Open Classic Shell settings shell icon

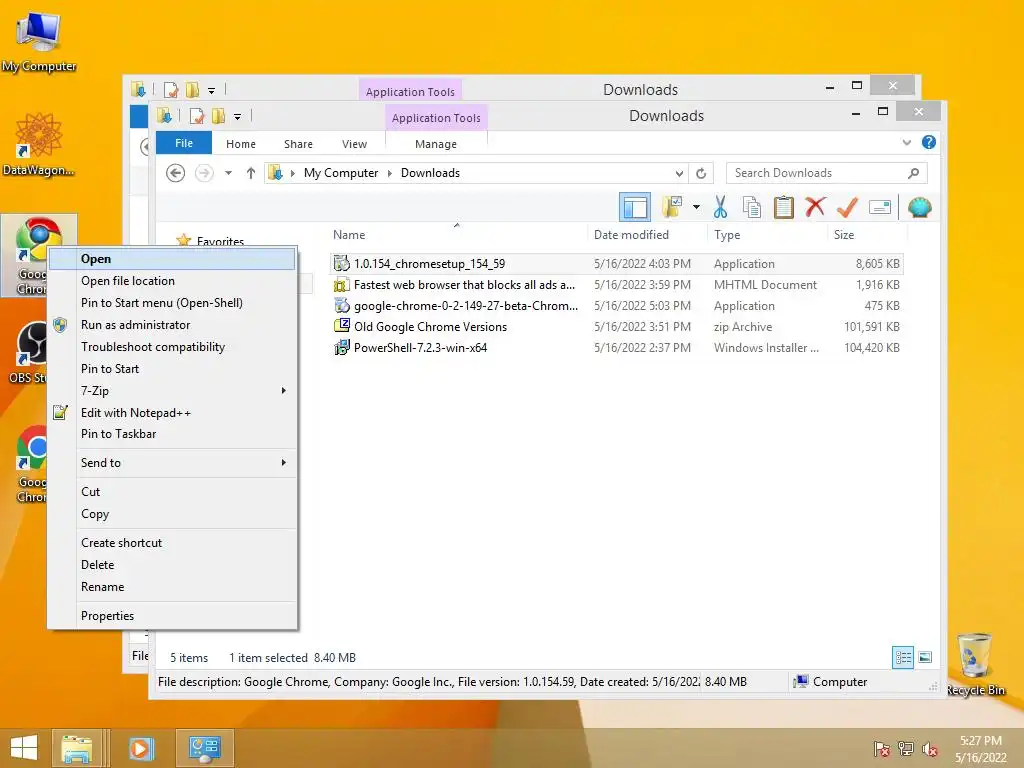920,208
